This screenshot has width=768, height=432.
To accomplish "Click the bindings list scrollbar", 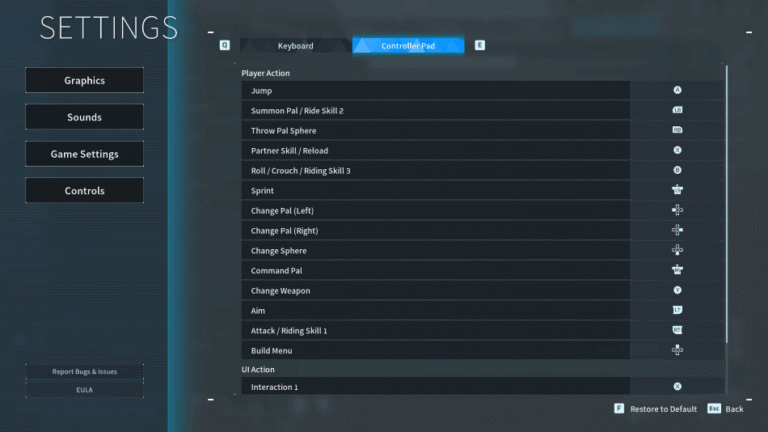I will tap(726, 204).
